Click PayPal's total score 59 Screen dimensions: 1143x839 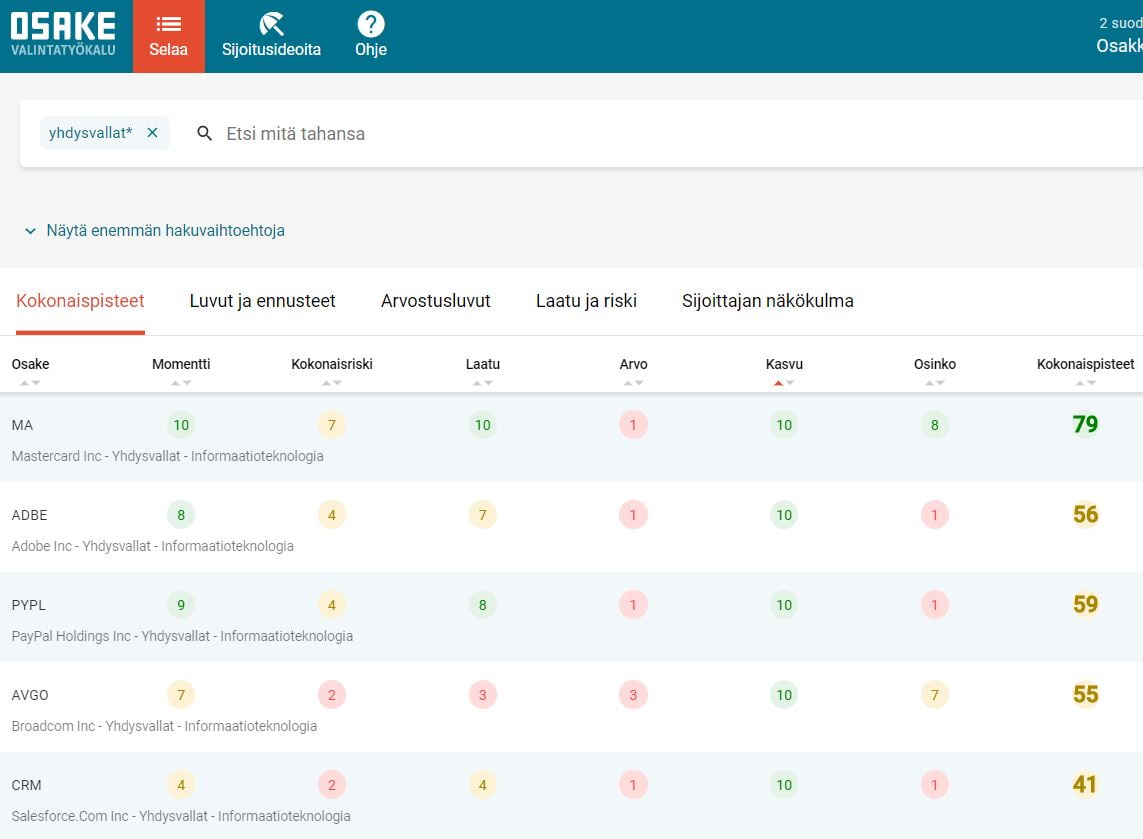(1085, 604)
